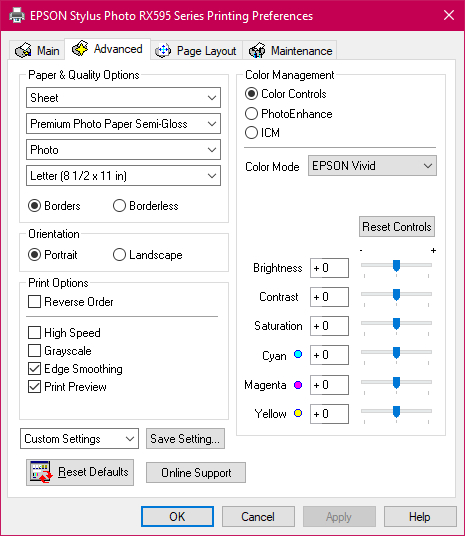Click the Online Support button

pyautogui.click(x=196, y=473)
